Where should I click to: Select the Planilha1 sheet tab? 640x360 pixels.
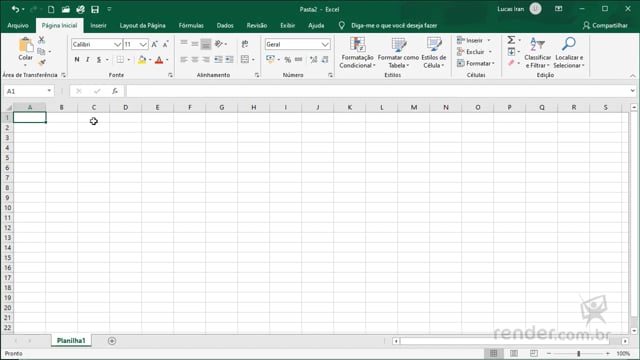click(71, 340)
